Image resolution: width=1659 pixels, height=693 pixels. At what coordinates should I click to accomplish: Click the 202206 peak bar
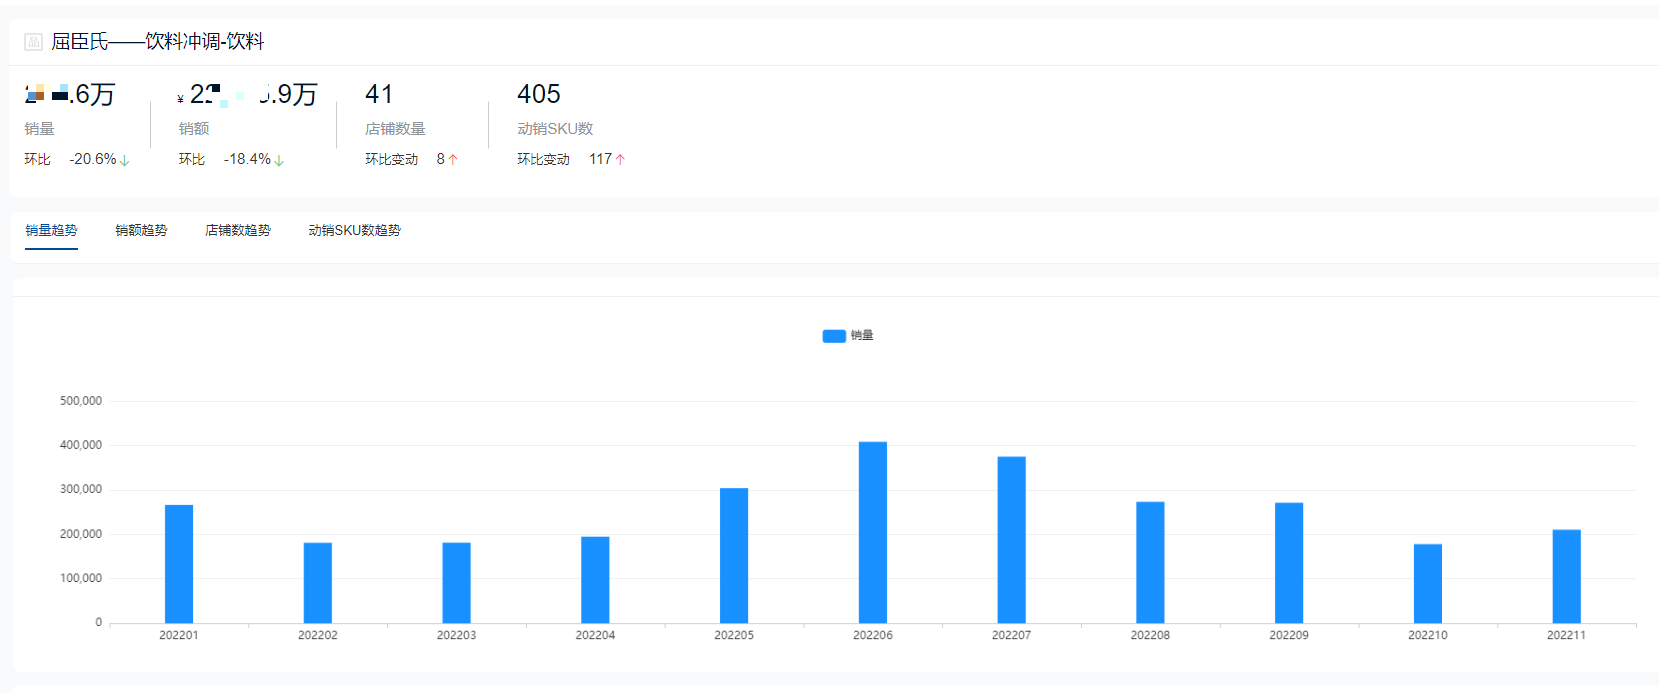click(x=872, y=532)
